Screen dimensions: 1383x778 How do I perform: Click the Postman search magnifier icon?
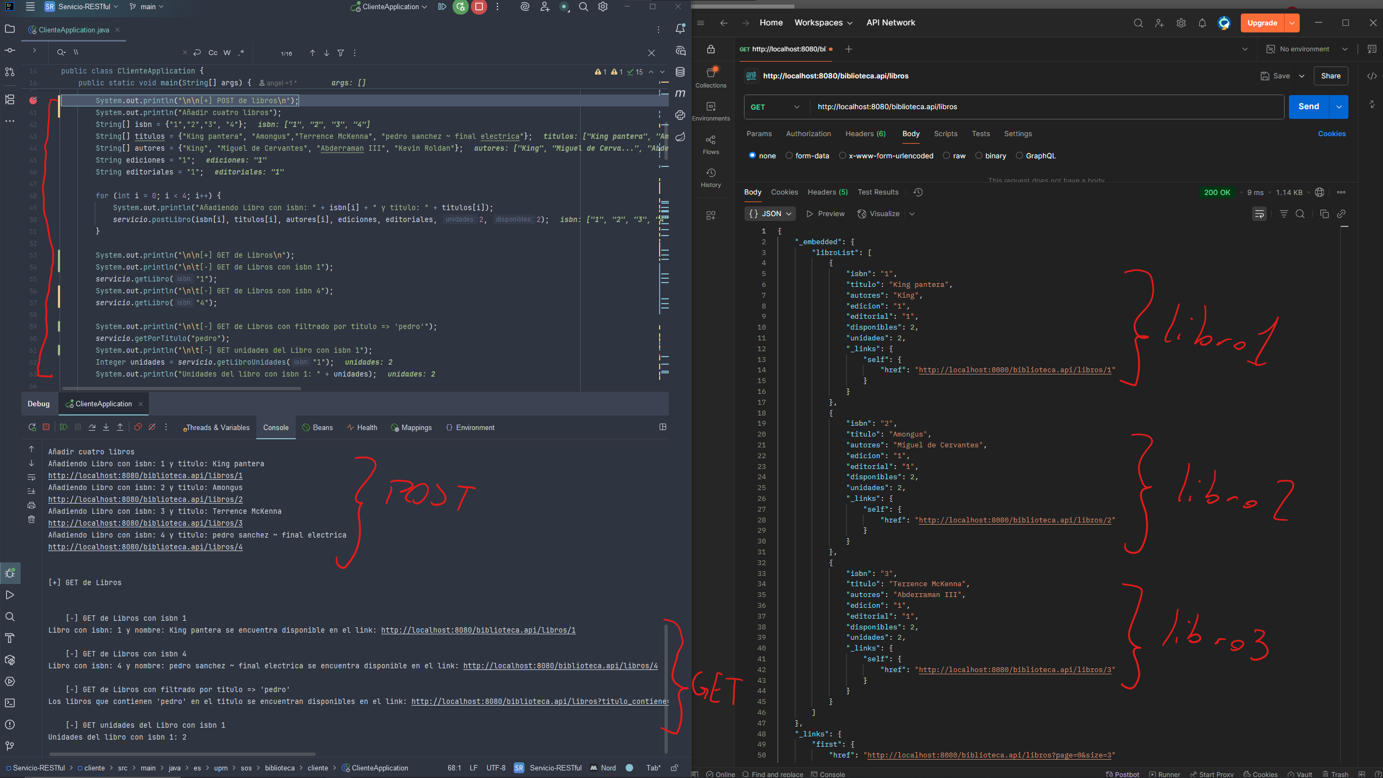[x=1138, y=23]
